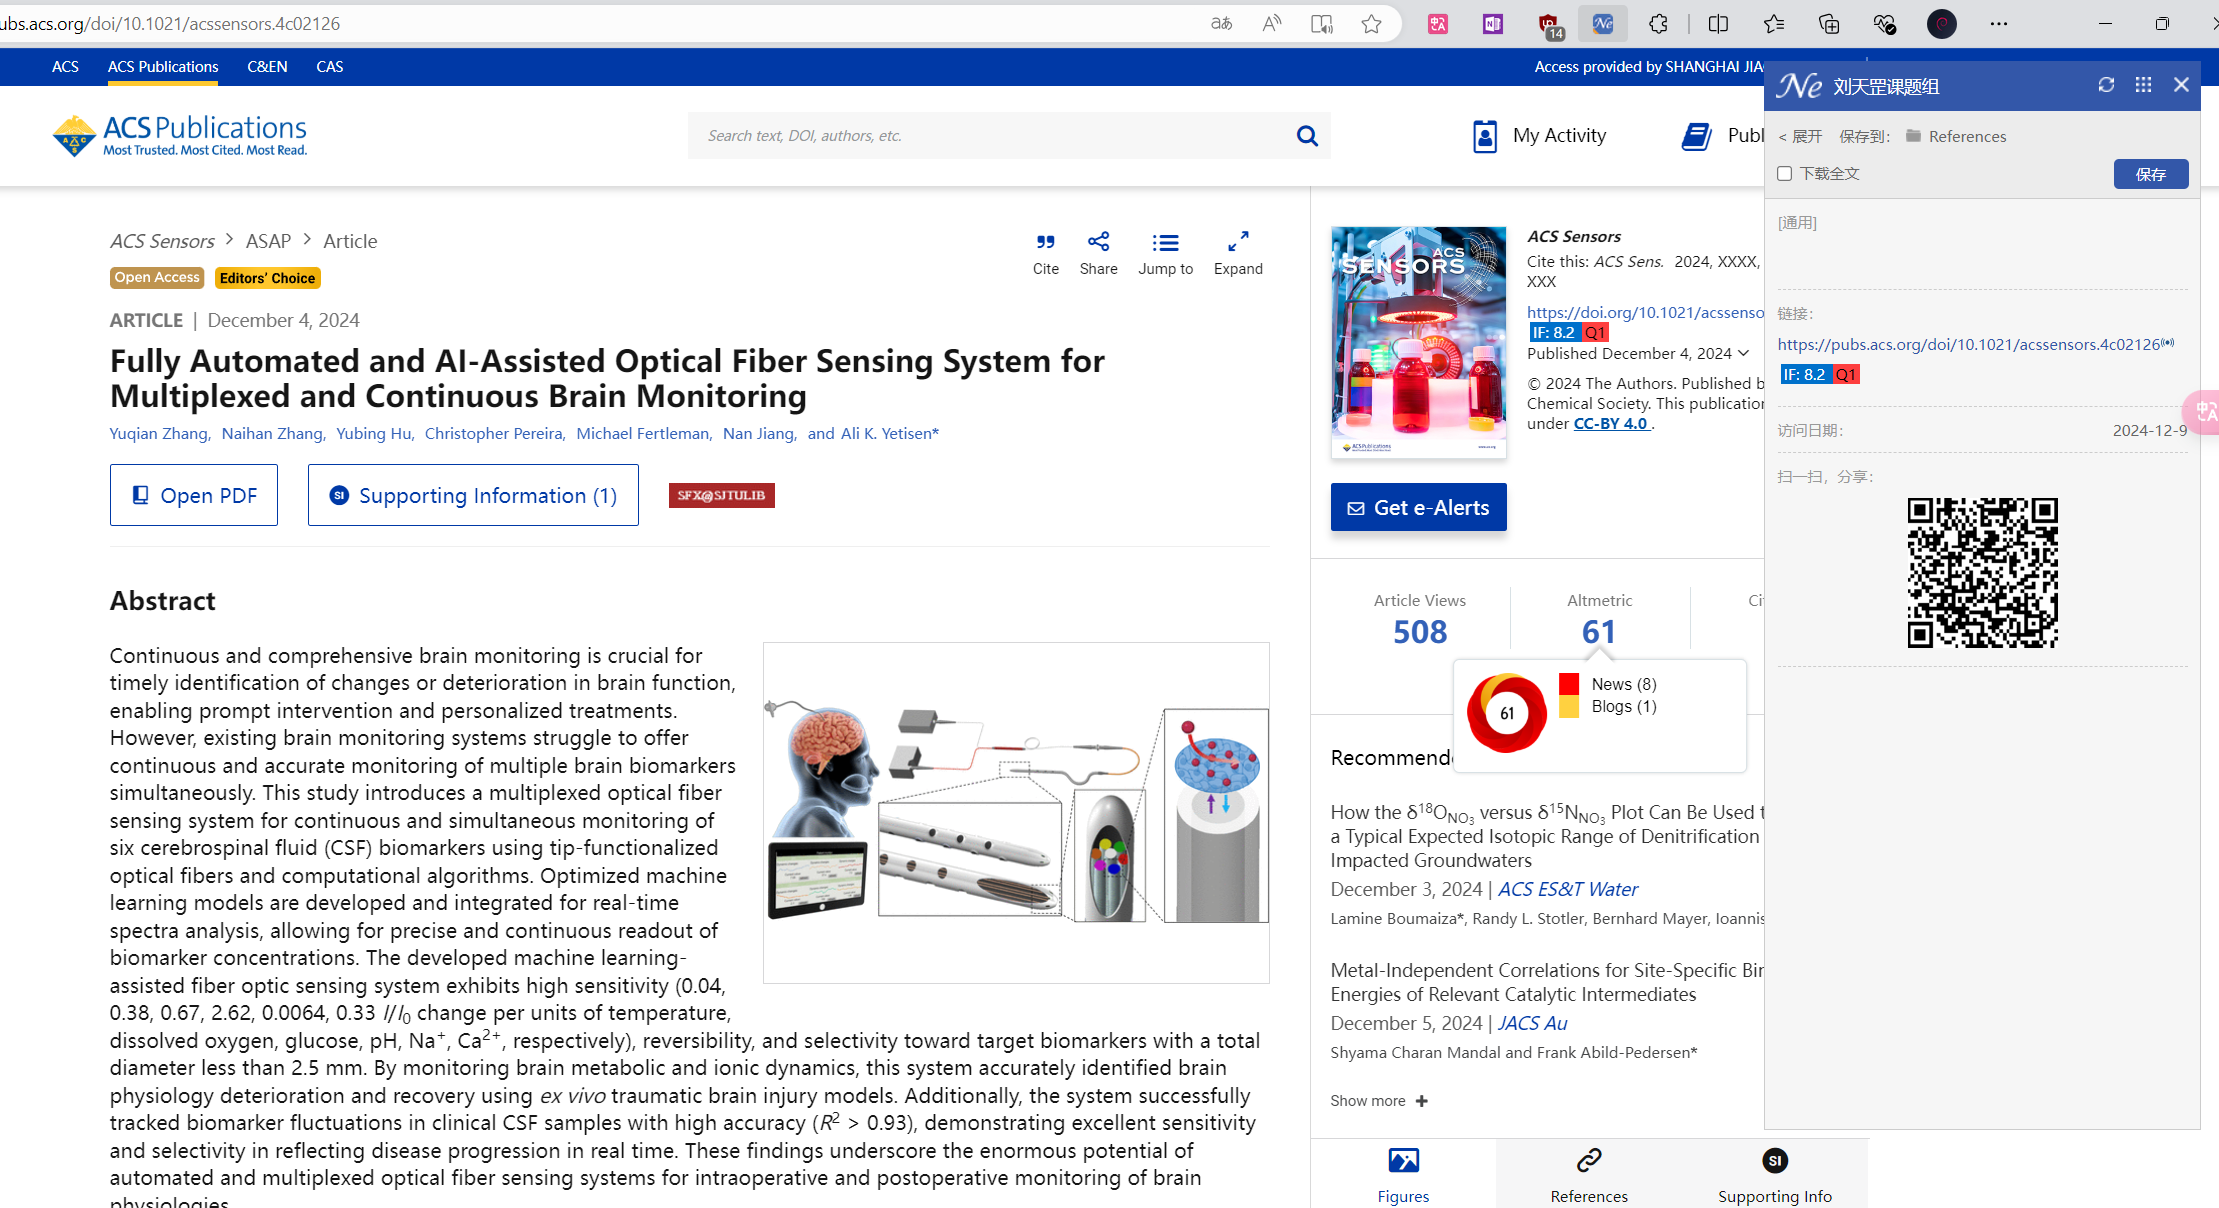Click the Open PDF button
The height and width of the screenshot is (1208, 2219).
pyautogui.click(x=194, y=495)
